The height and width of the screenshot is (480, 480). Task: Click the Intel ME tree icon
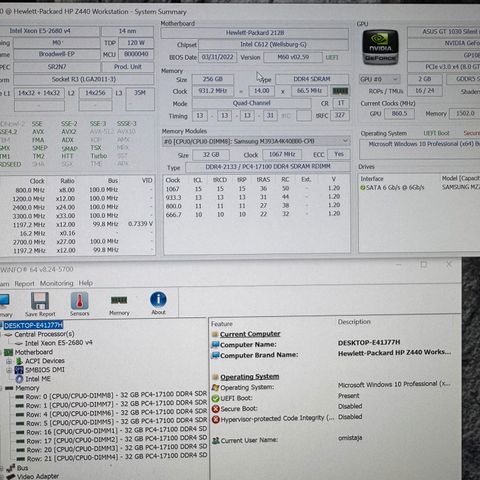click(x=19, y=379)
